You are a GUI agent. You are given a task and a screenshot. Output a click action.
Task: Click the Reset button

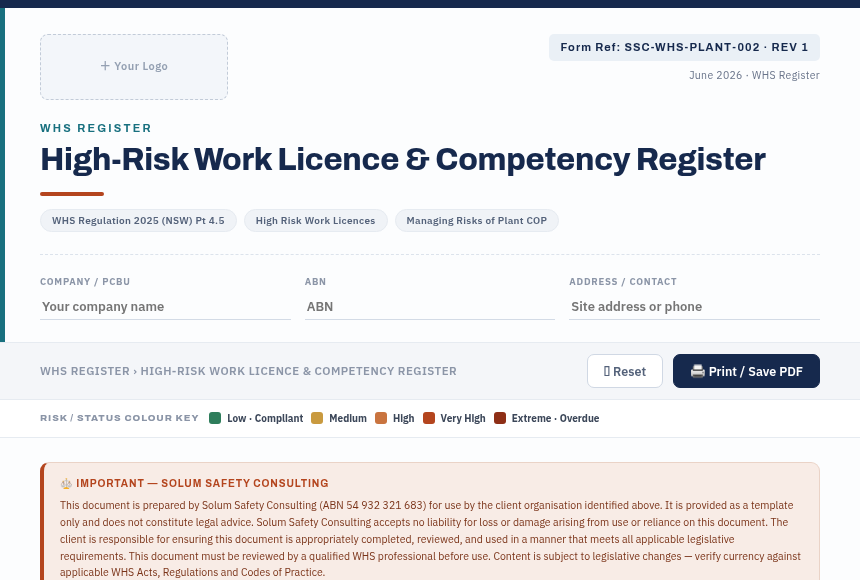point(625,371)
